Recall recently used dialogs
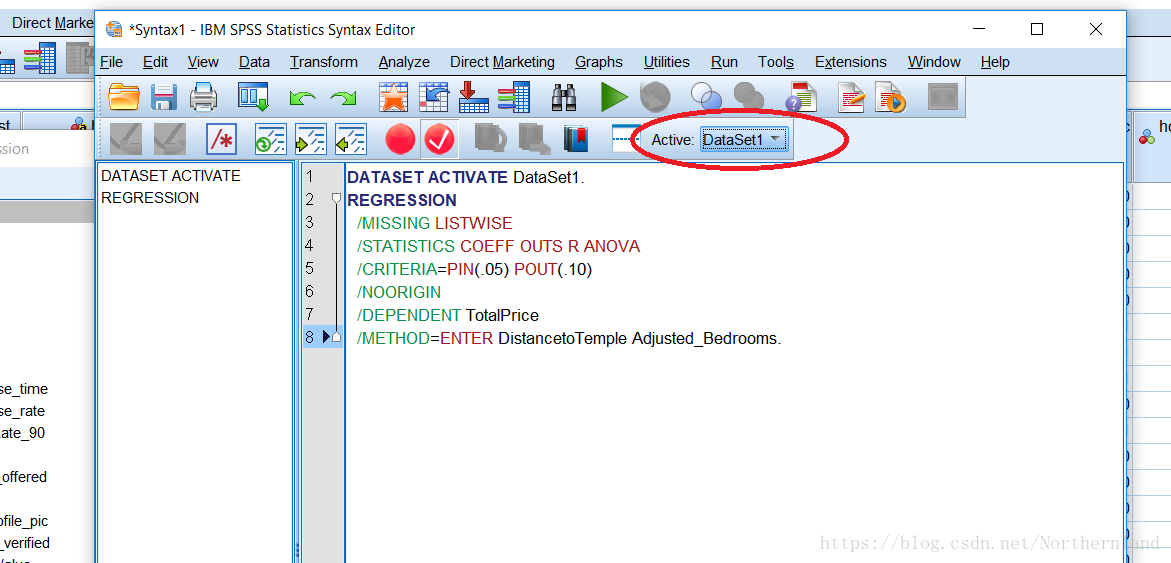This screenshot has height=563, width=1171. click(x=253, y=97)
